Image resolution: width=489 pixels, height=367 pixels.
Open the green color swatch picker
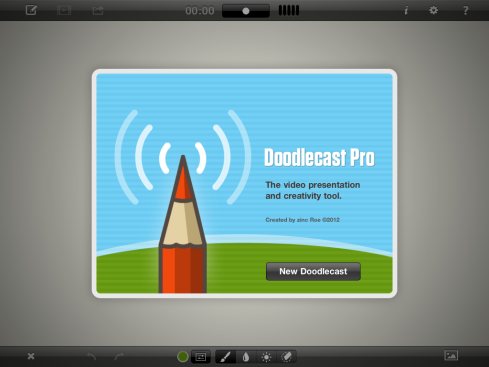(x=183, y=357)
